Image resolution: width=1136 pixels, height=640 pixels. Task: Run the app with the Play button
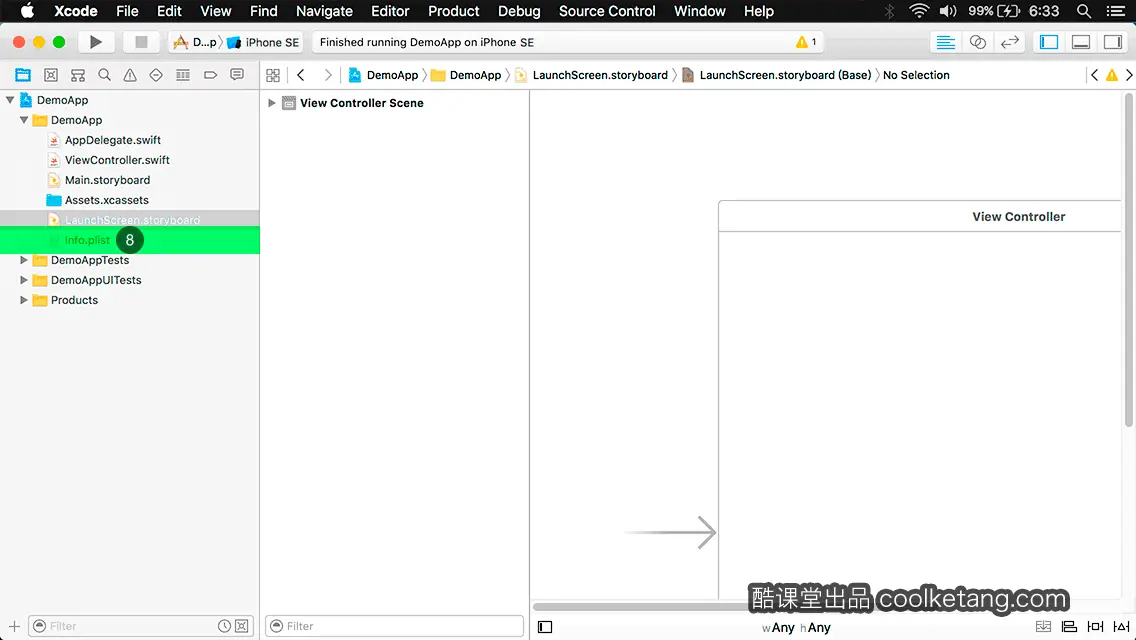pyautogui.click(x=95, y=42)
